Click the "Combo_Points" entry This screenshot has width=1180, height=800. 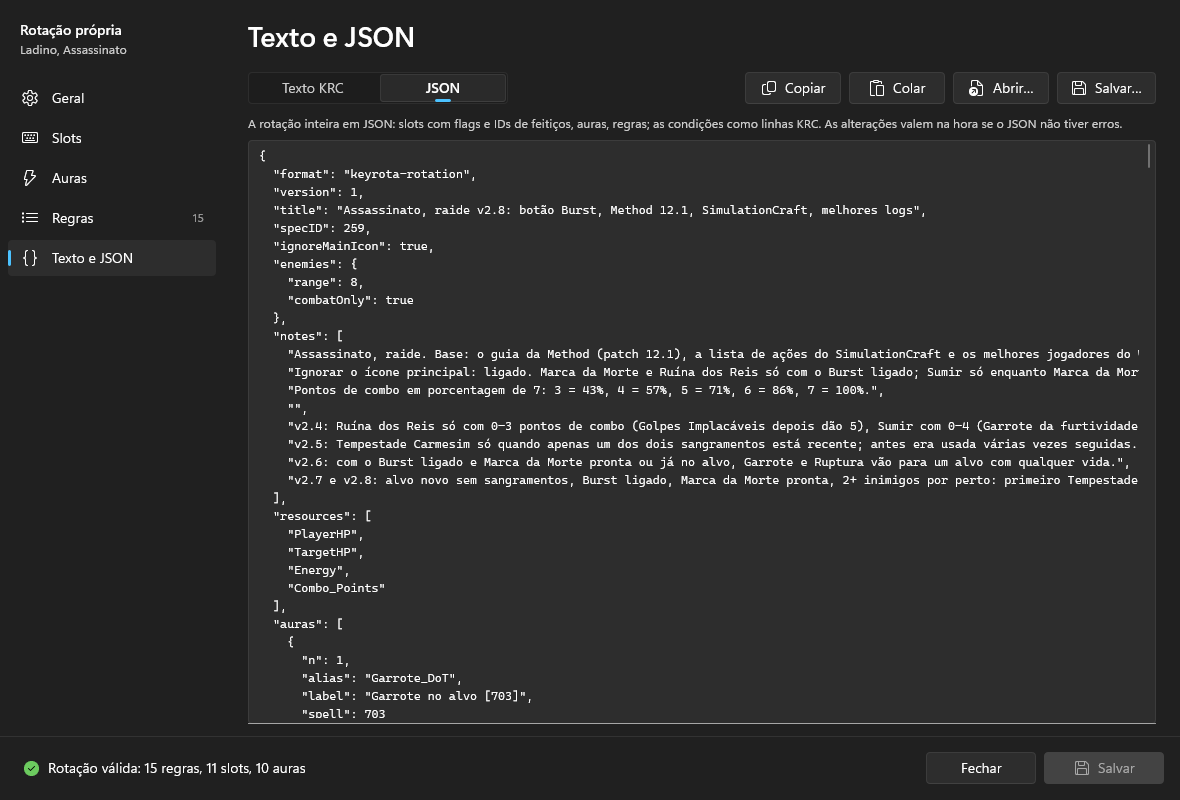point(336,588)
